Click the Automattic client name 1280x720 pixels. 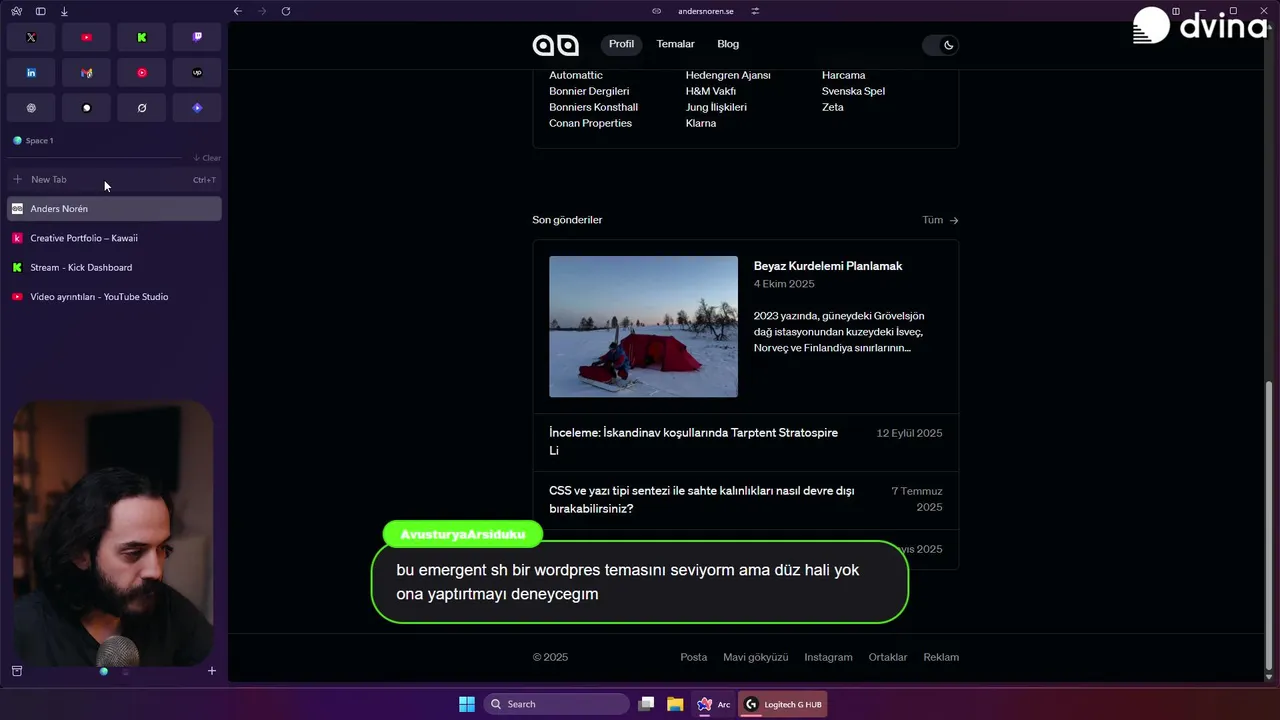coord(576,75)
